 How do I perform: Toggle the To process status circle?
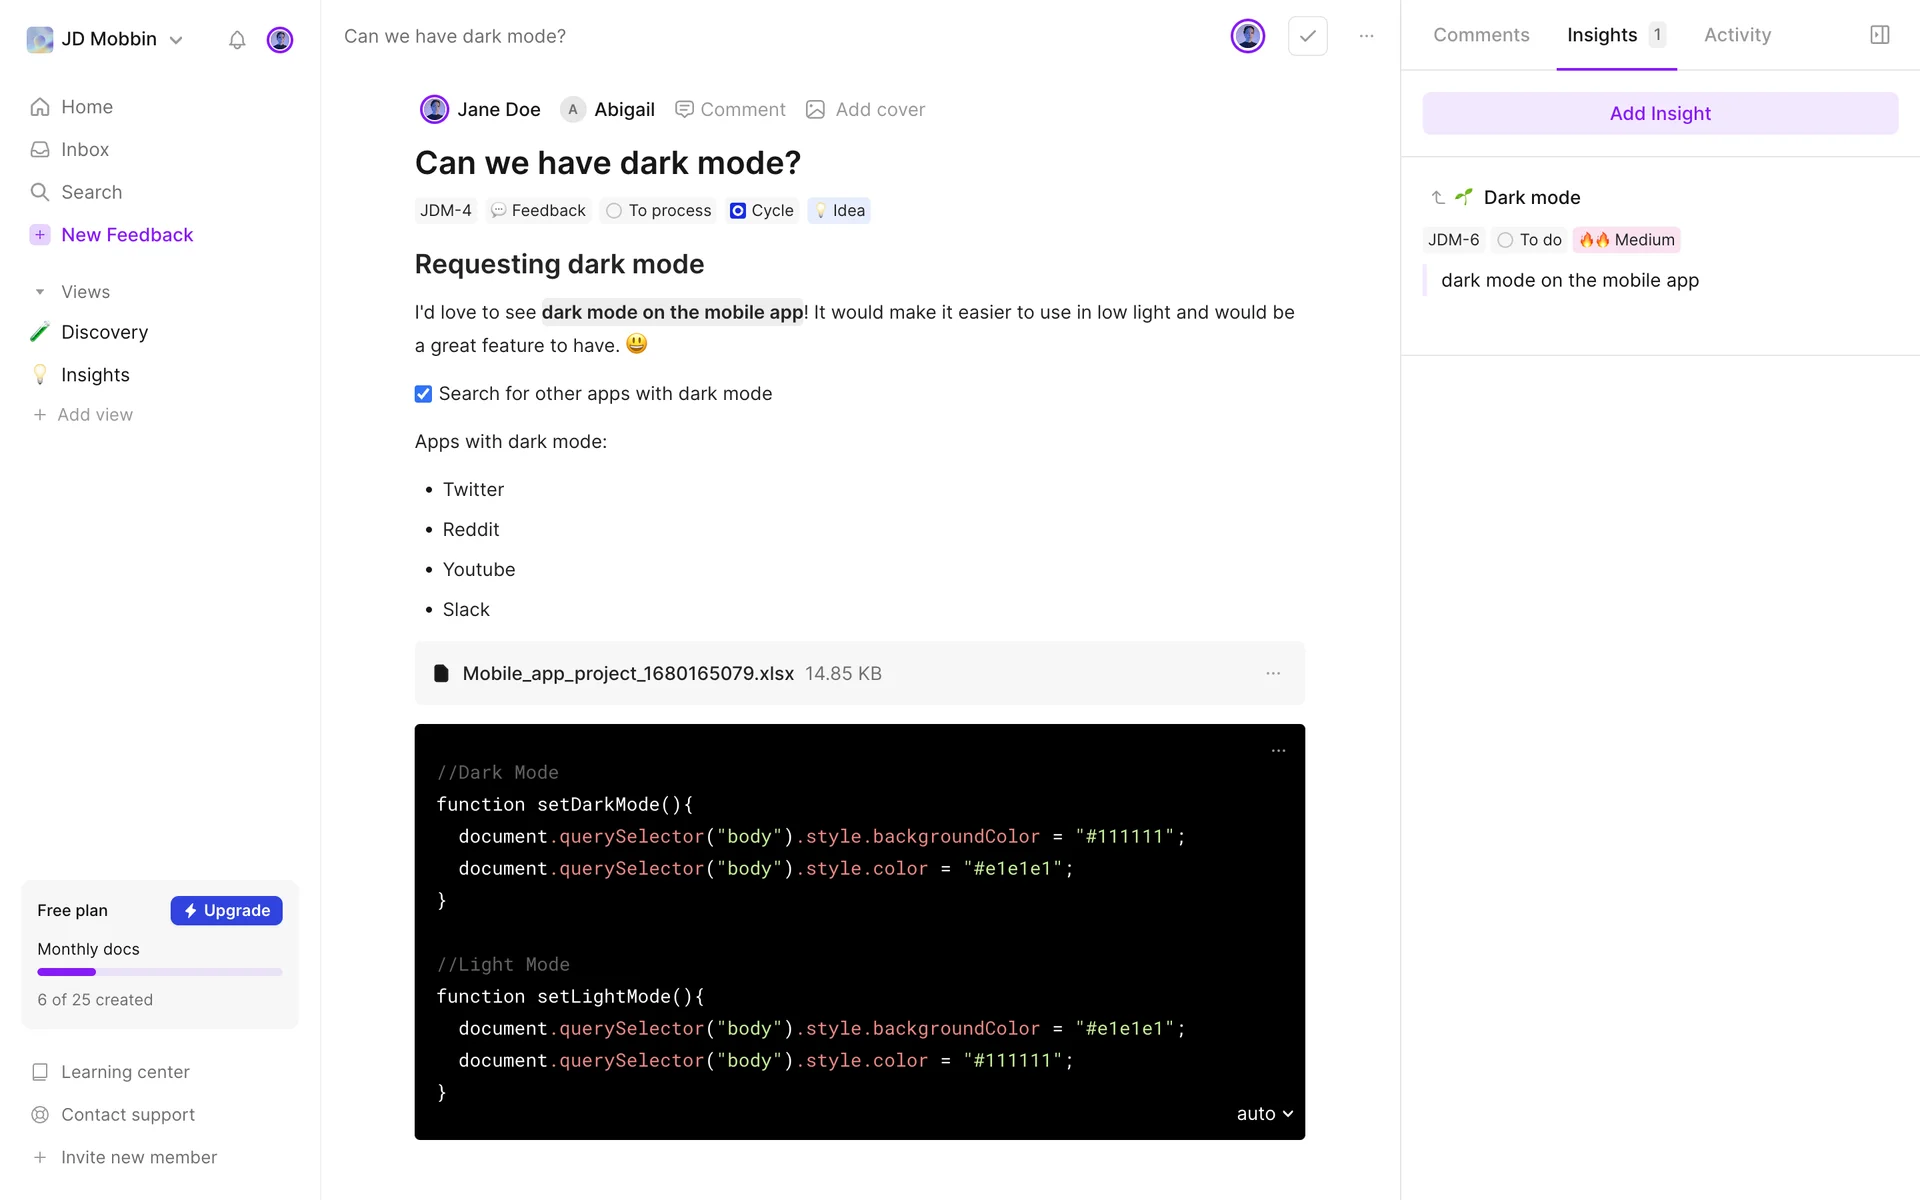click(614, 211)
